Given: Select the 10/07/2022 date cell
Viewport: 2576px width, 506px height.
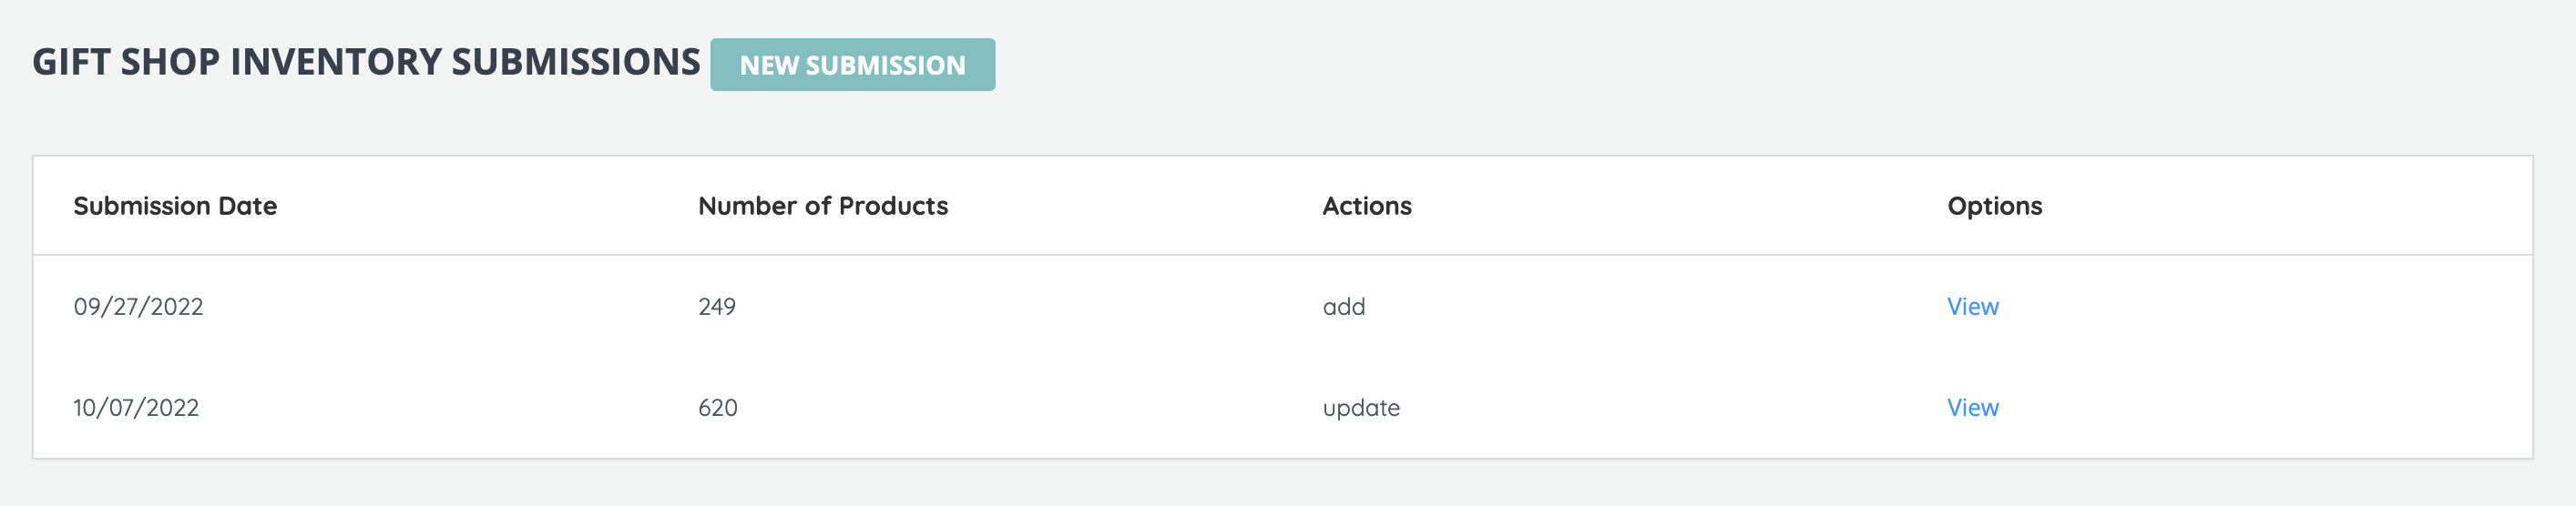Looking at the screenshot, I should pos(136,408).
